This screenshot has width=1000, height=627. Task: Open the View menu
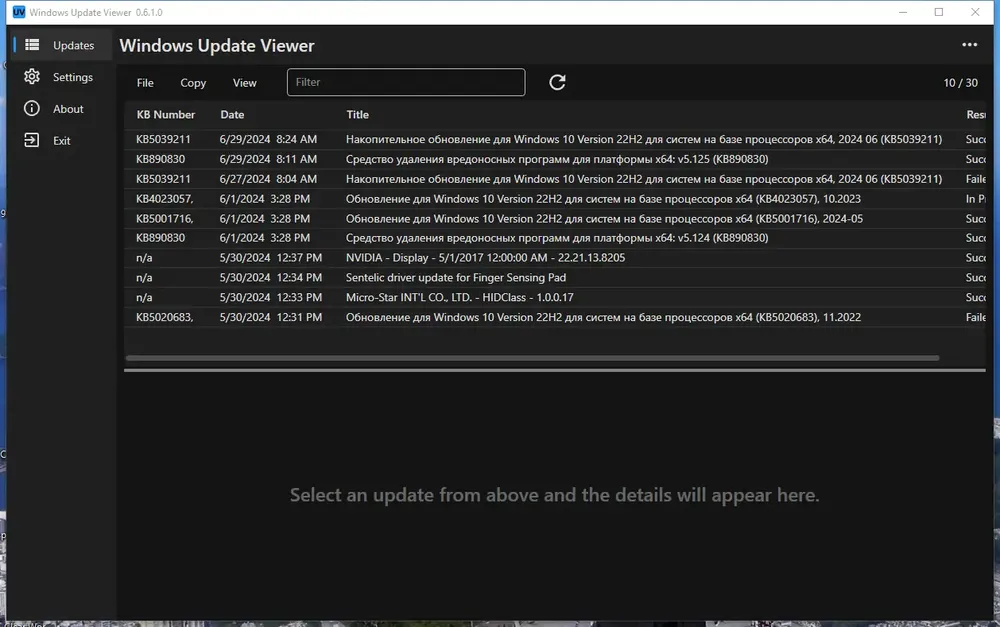[244, 83]
